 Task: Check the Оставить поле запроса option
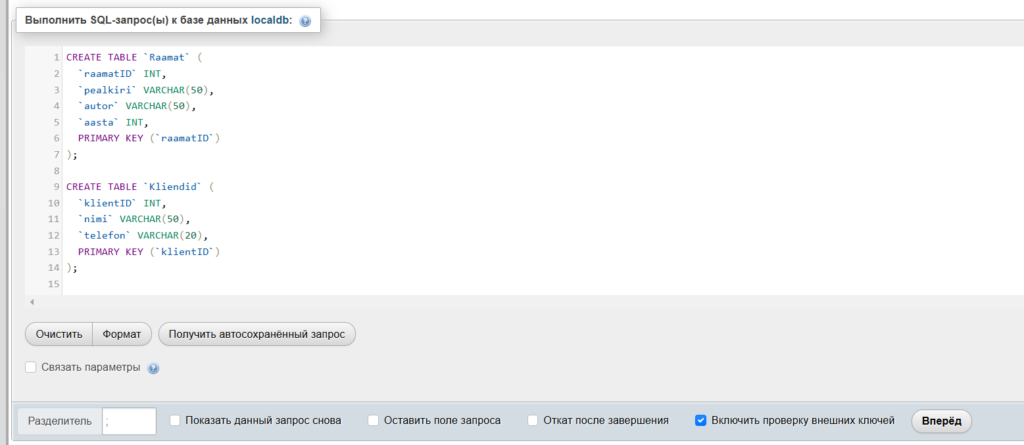click(374, 421)
